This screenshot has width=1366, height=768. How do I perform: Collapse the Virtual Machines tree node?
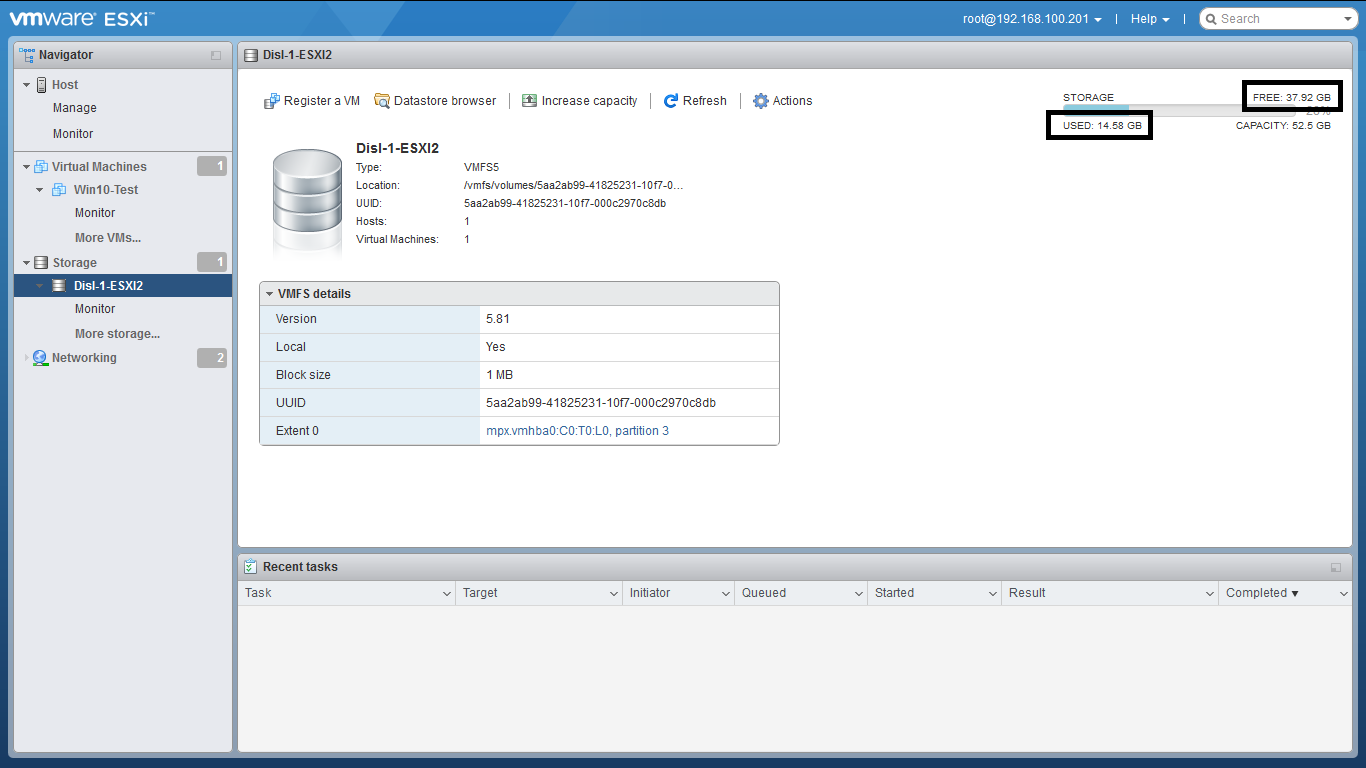click(27, 167)
